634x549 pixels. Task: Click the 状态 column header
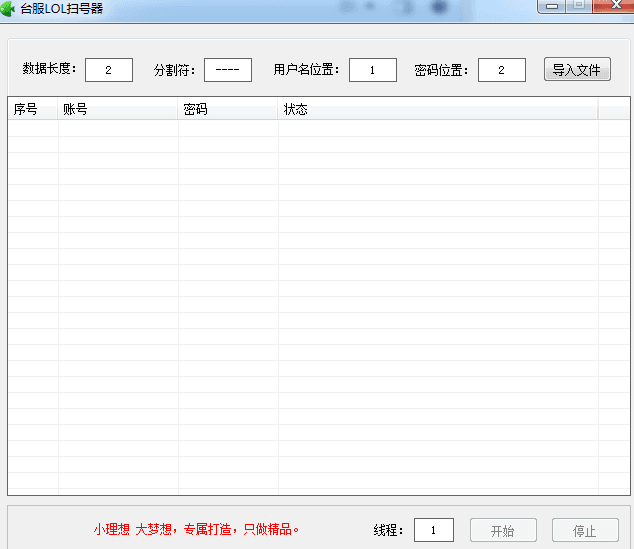438,109
